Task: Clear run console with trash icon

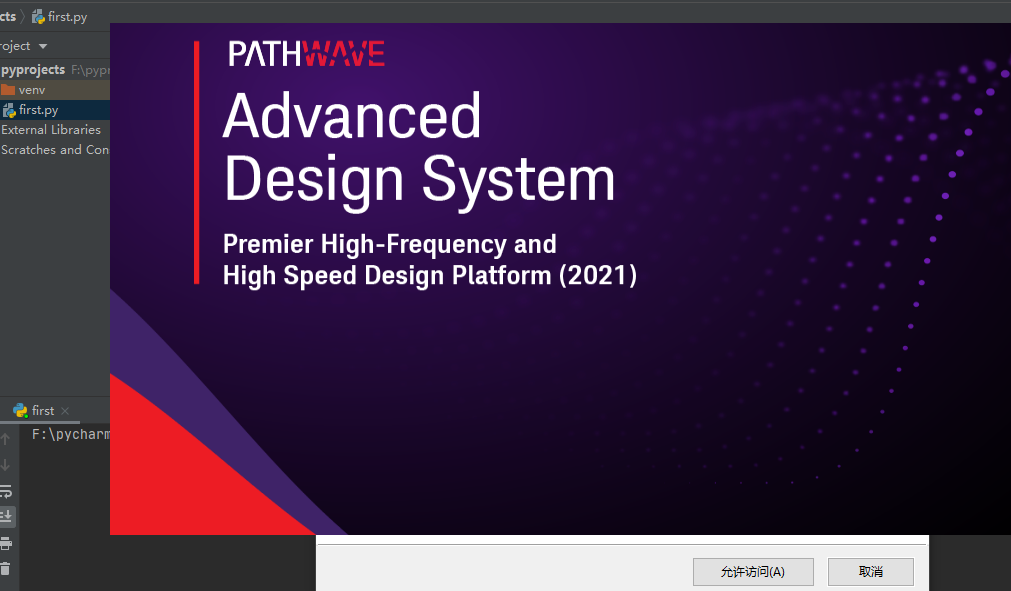Action: point(6,568)
